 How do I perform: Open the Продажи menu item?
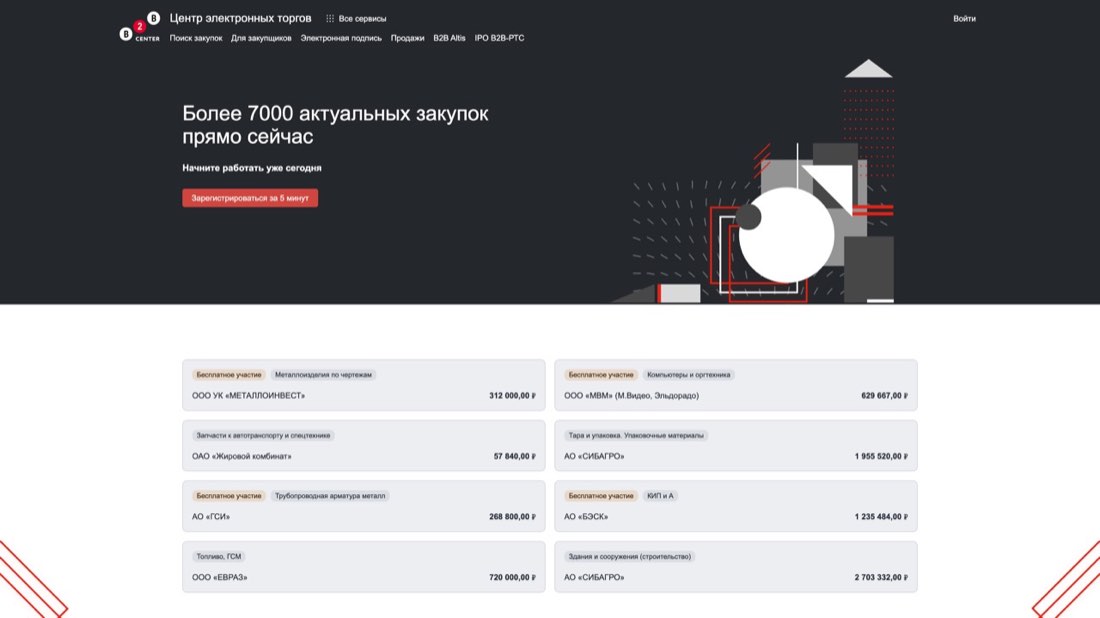(408, 39)
